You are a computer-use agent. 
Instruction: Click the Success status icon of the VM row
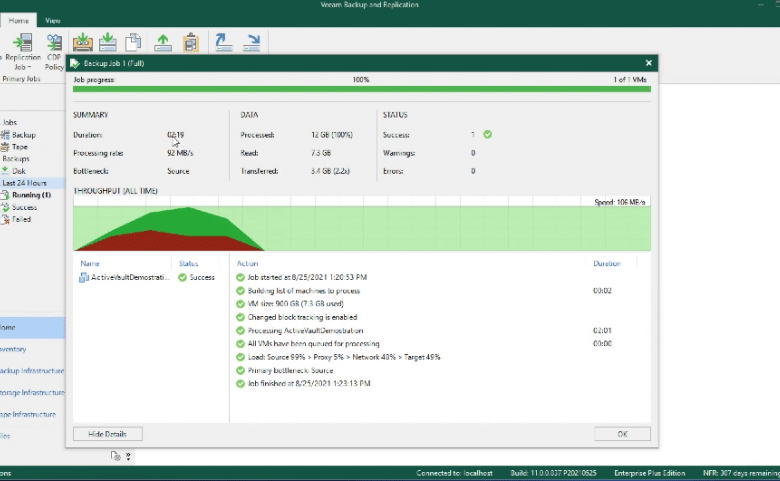tap(183, 278)
